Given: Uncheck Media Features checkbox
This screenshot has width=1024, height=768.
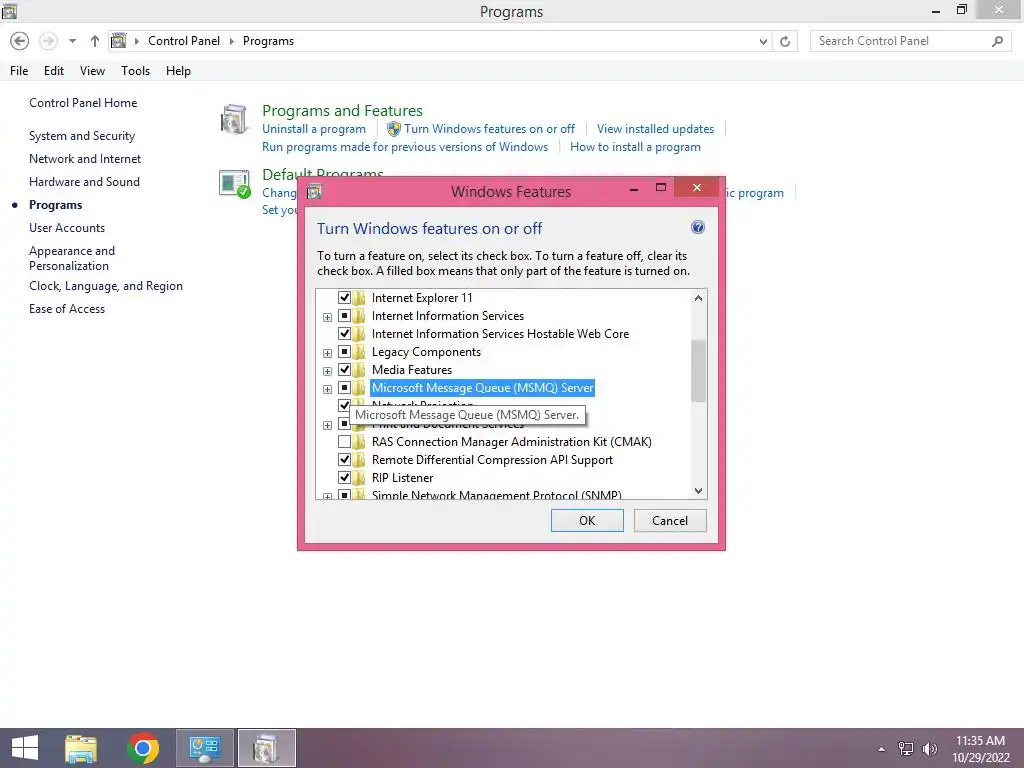Looking at the screenshot, I should pos(344,370).
